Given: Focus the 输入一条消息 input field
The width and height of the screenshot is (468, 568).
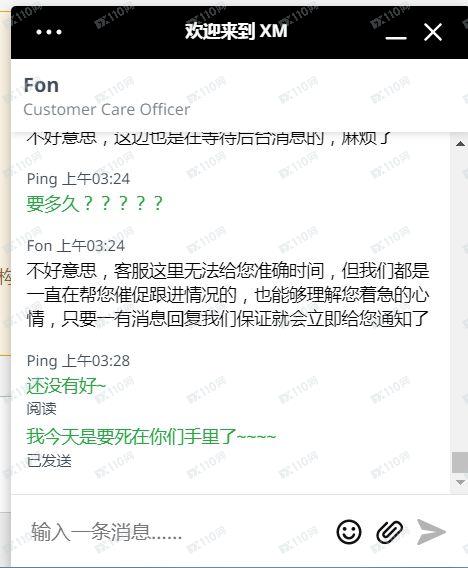Looking at the screenshot, I should 177,532.
